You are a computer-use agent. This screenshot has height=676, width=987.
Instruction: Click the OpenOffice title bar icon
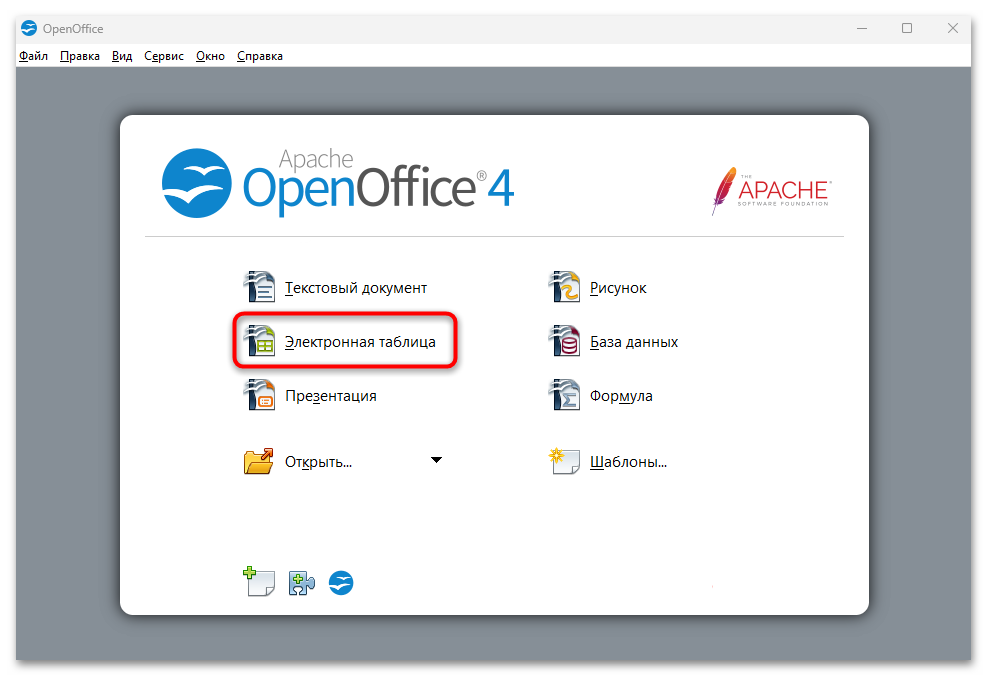[x=29, y=28]
